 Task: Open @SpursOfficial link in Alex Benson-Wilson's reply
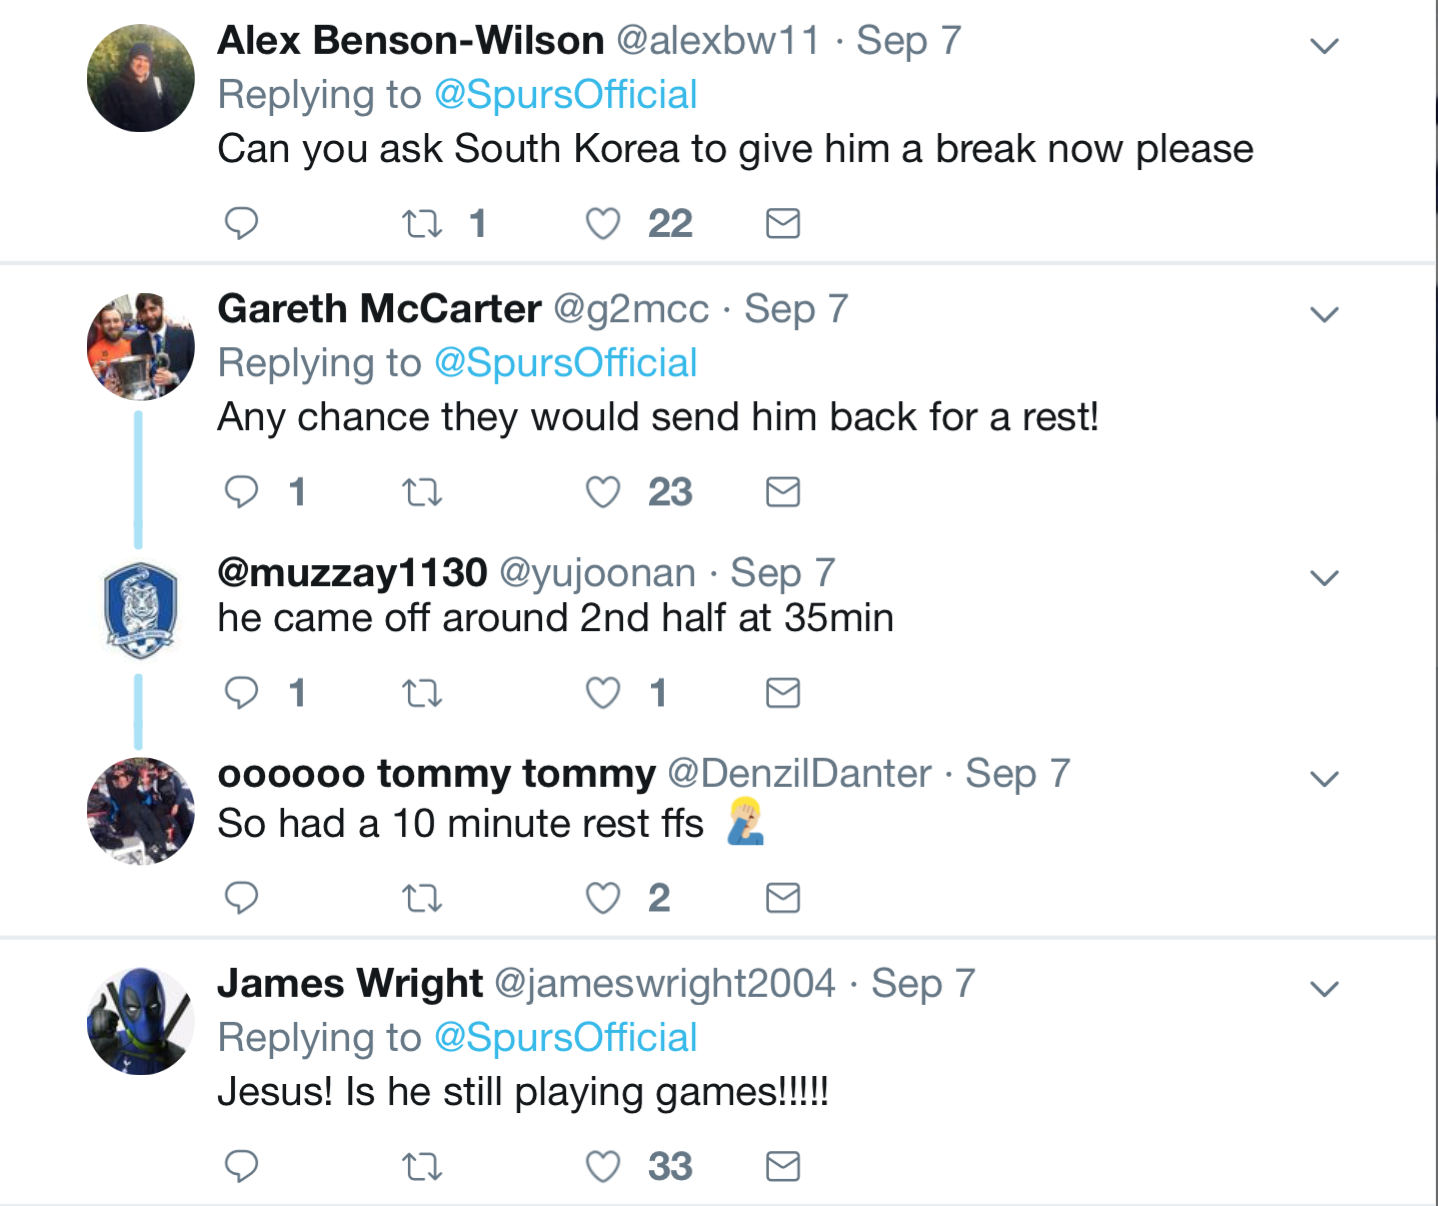565,95
